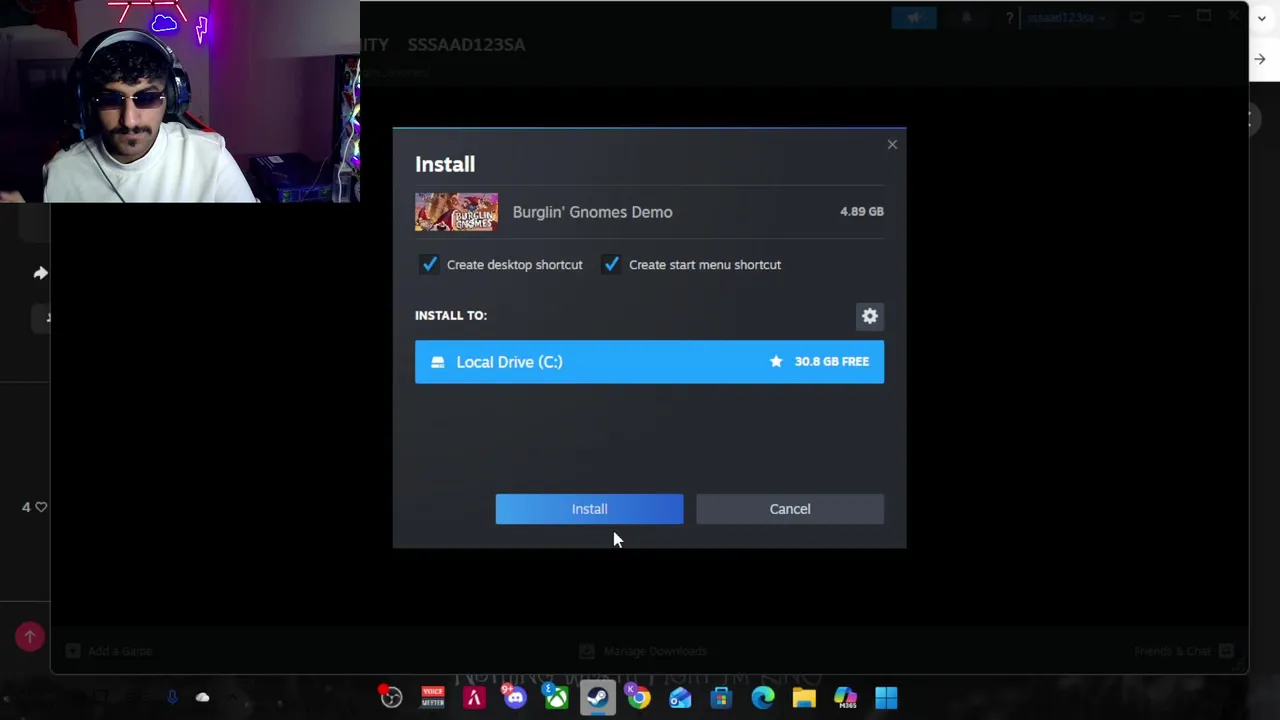Open the SSSAAD123SA tab in Steam
The height and width of the screenshot is (720, 1280).
pyautogui.click(x=466, y=44)
